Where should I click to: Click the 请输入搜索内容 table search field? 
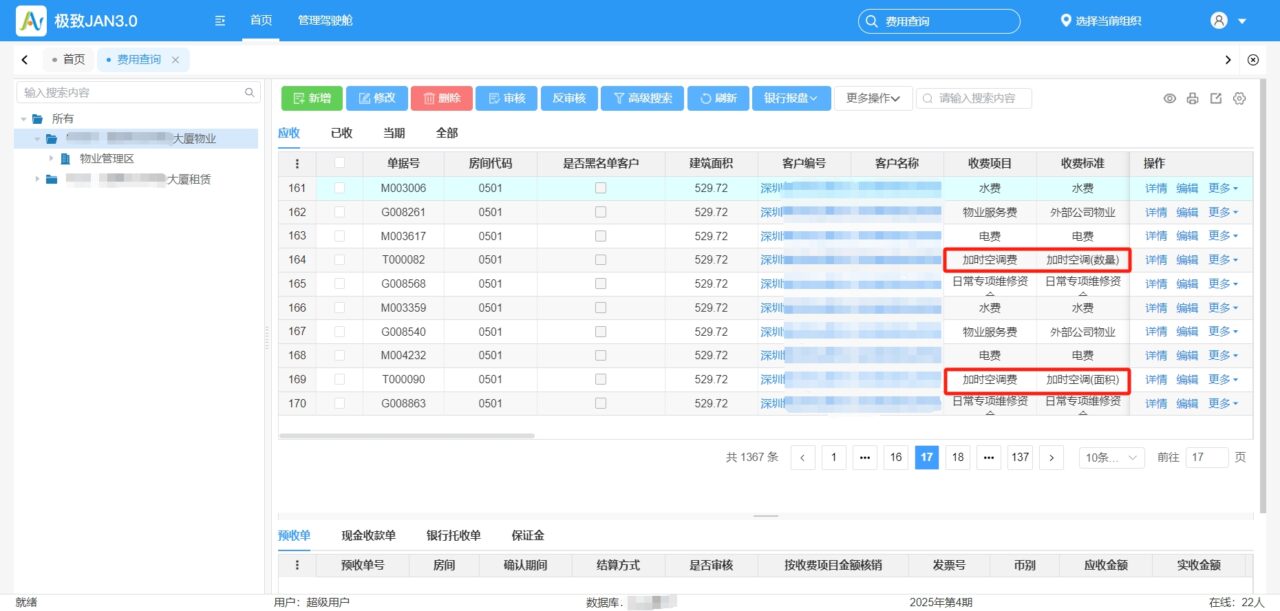[974, 98]
